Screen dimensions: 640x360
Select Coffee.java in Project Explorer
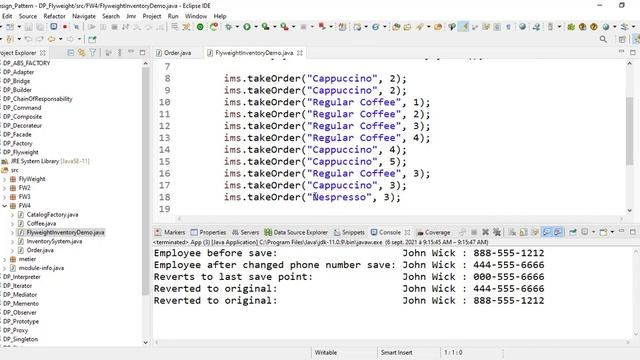[x=41, y=224]
